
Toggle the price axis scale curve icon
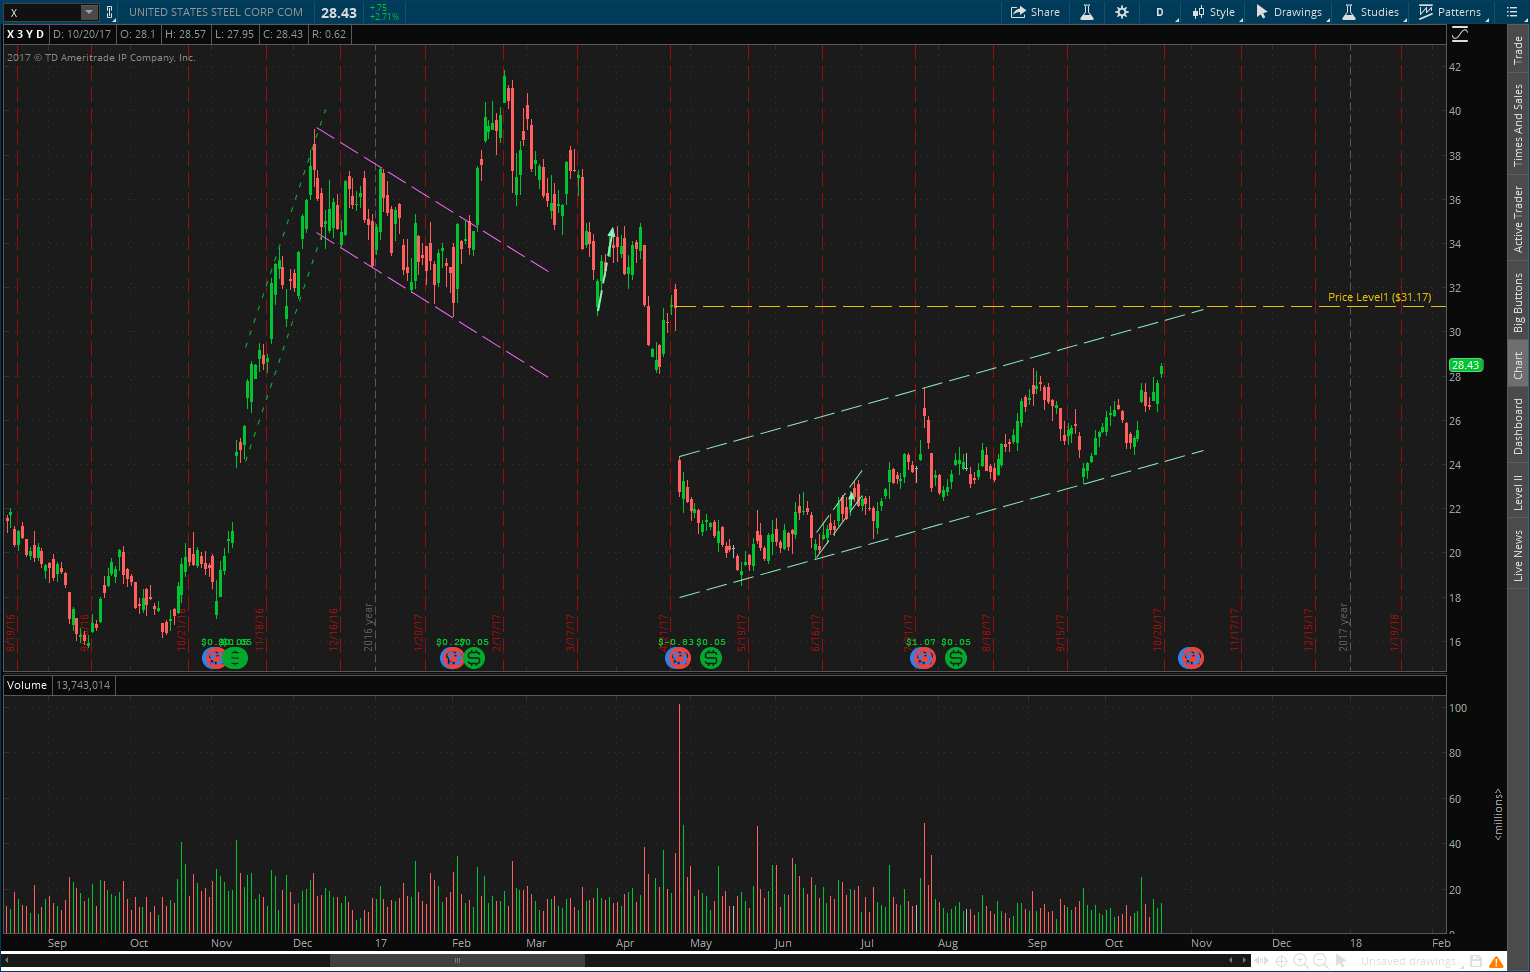(1460, 34)
